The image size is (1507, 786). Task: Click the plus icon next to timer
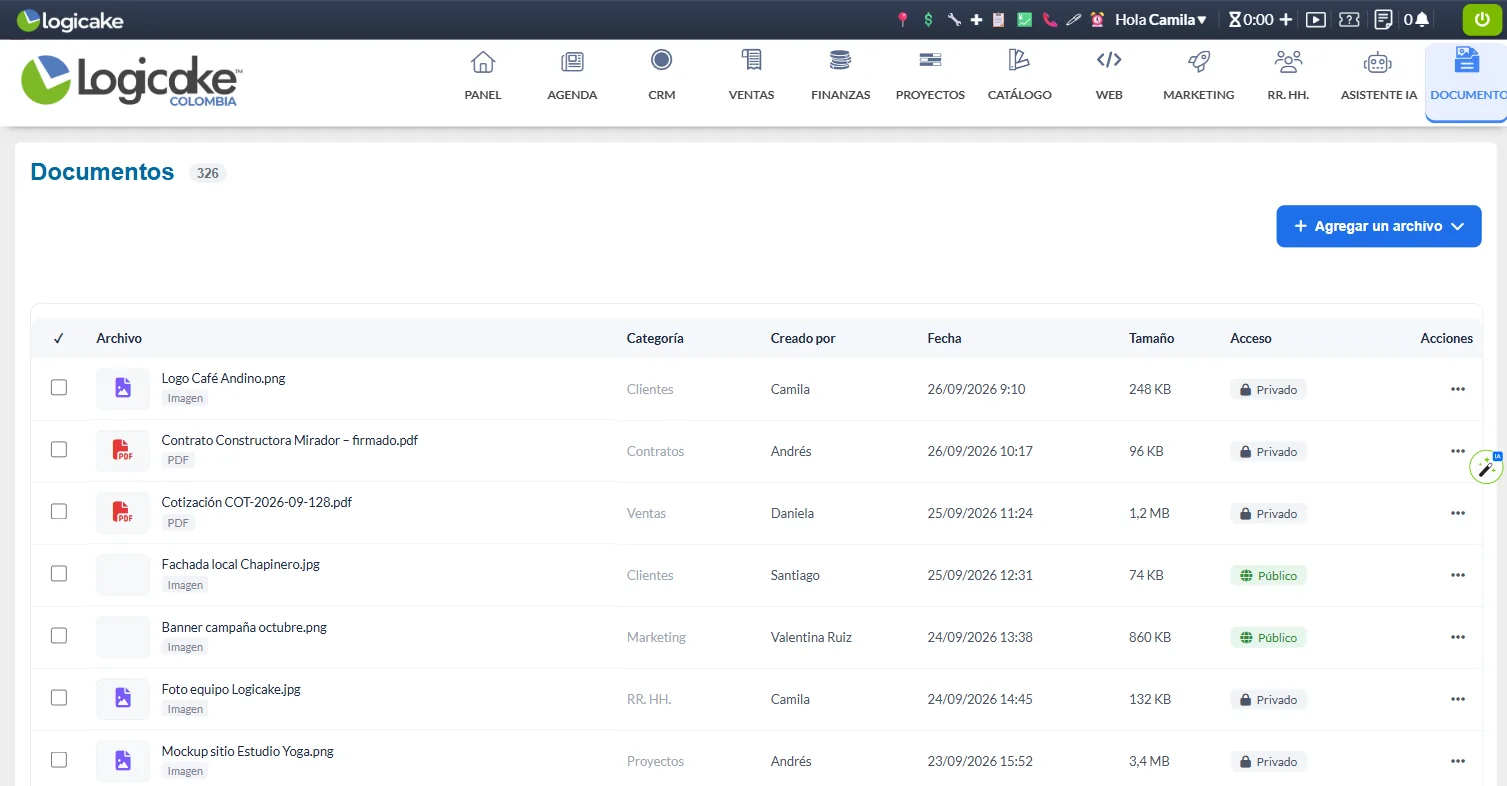(x=1286, y=19)
